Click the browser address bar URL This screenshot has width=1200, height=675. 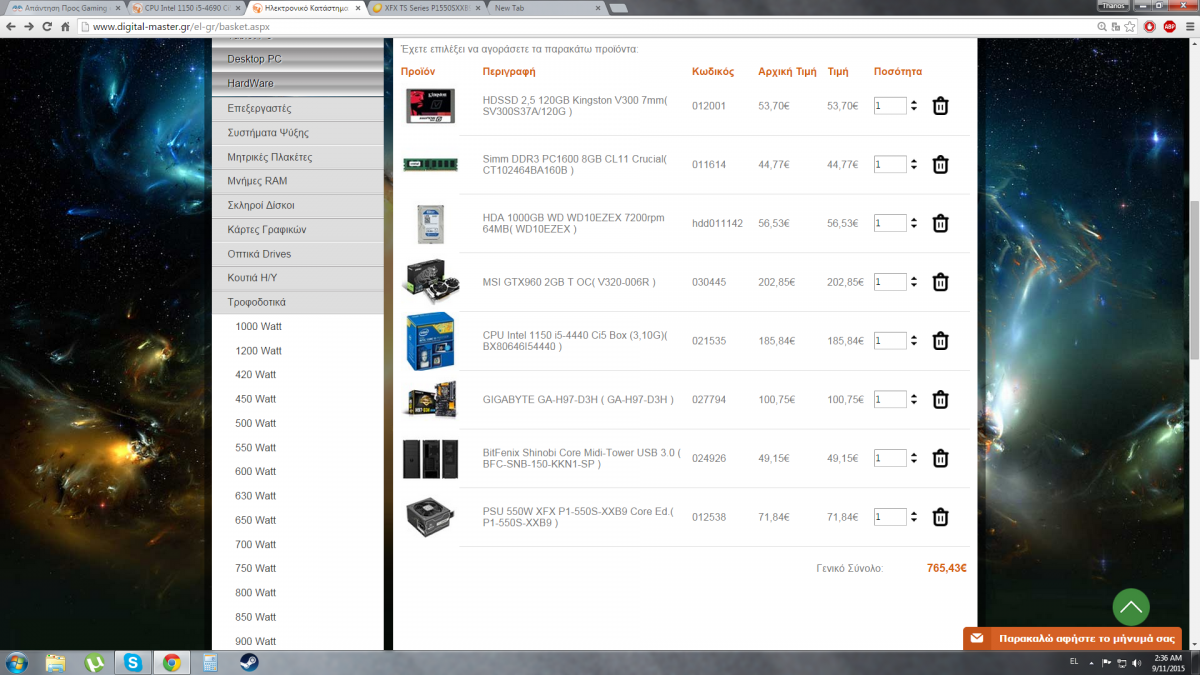tap(181, 26)
